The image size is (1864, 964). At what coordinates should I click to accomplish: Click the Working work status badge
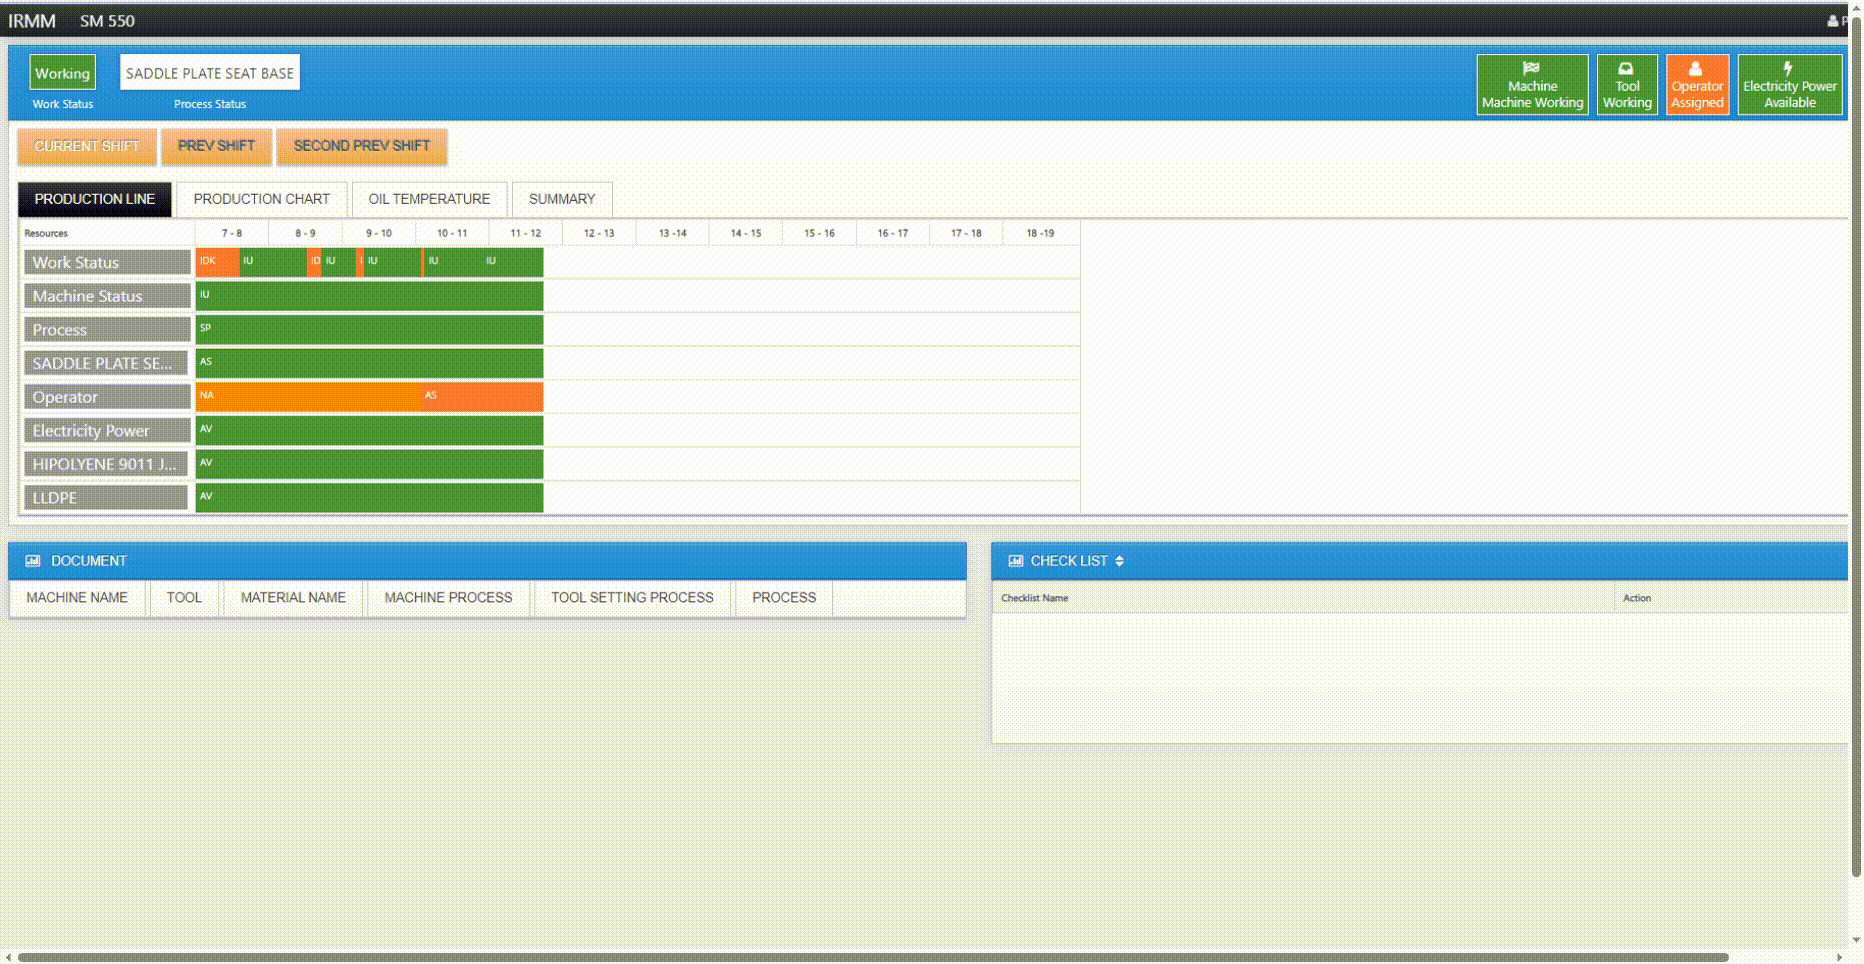click(x=62, y=73)
